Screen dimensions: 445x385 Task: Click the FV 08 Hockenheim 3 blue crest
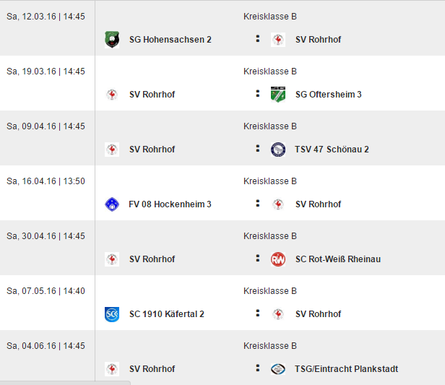pos(112,204)
